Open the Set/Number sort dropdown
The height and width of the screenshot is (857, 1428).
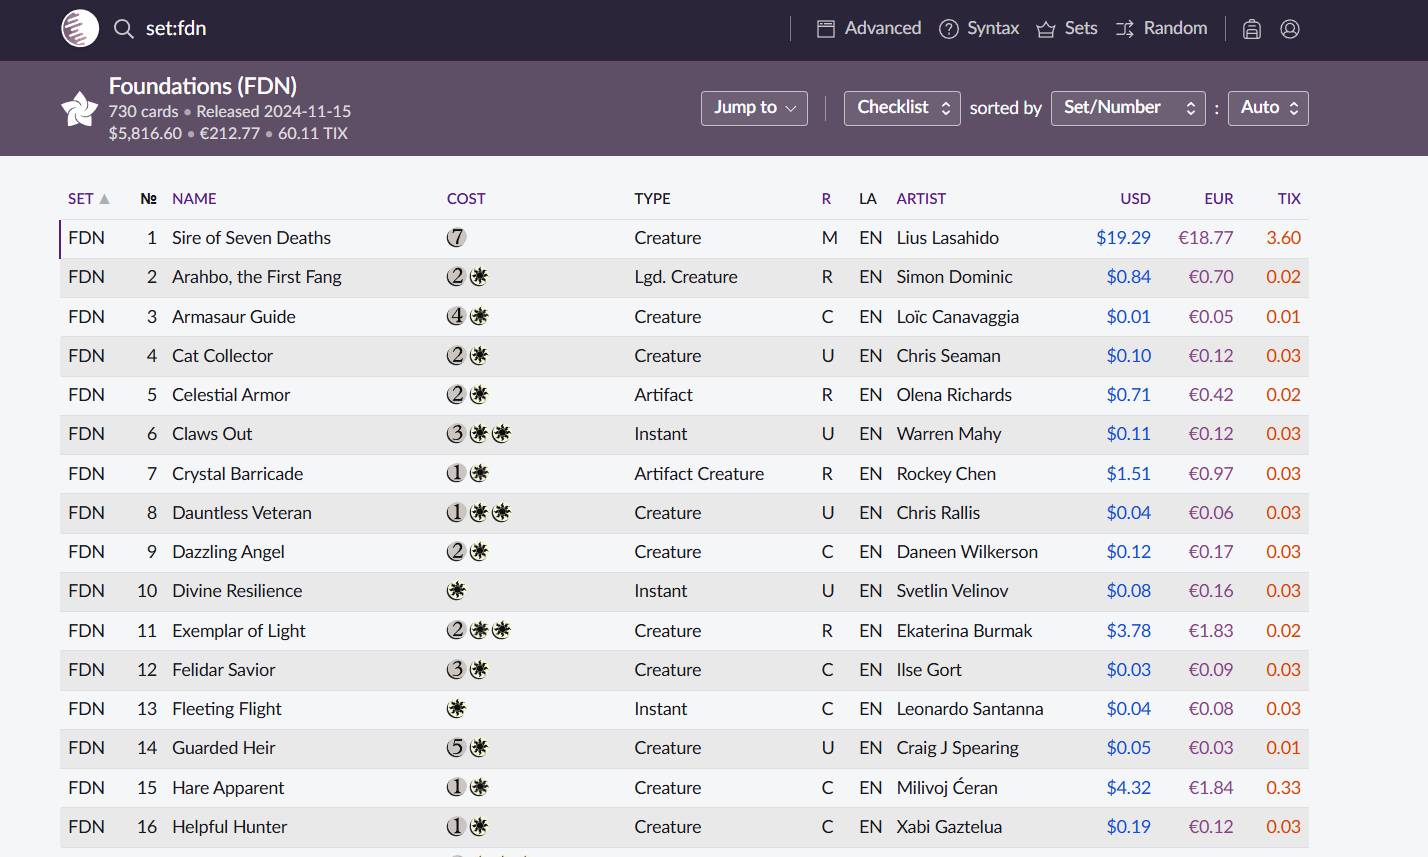point(1128,108)
